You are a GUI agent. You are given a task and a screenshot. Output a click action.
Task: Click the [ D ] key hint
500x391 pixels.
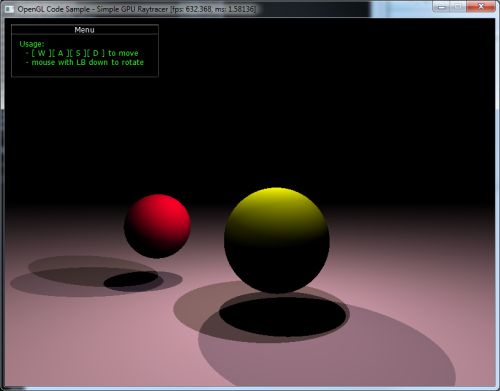coord(96,53)
